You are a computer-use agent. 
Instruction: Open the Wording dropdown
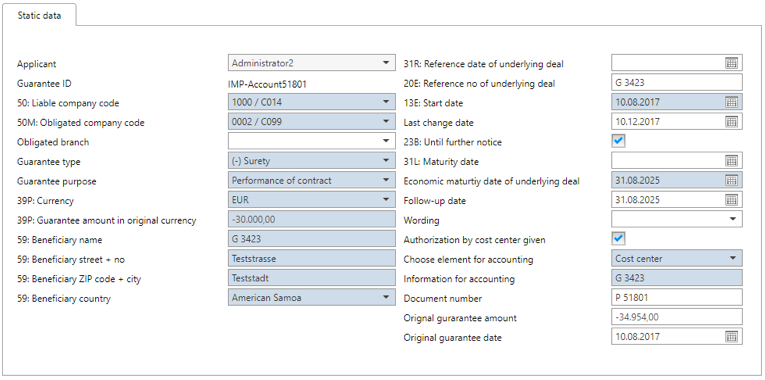677,219
